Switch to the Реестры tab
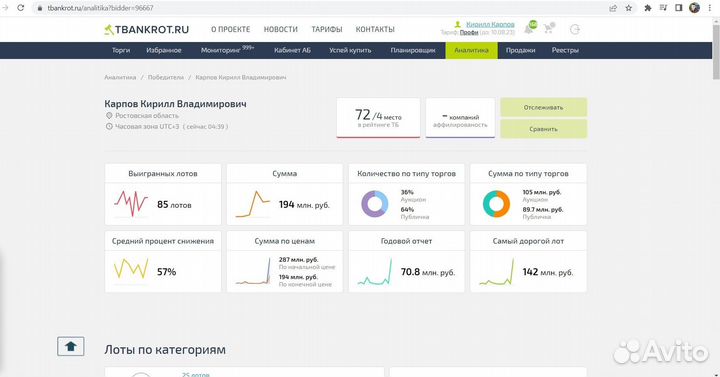The height and width of the screenshot is (377, 720). pyautogui.click(x=565, y=51)
